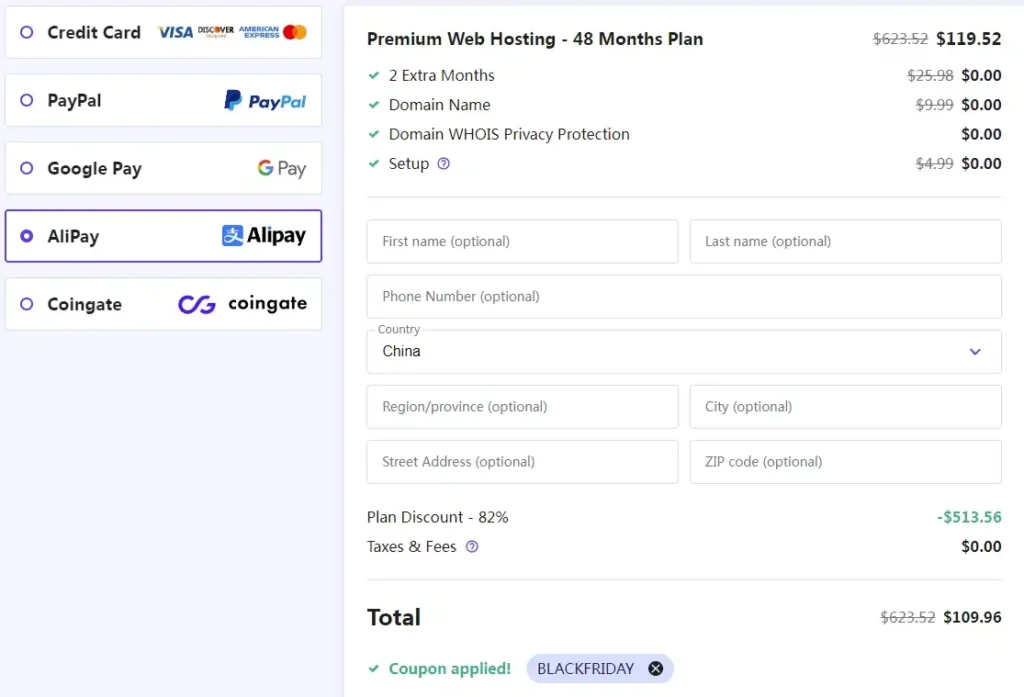This screenshot has height=697, width=1024.
Task: Select the Coingate payment radio button
Action: pyautogui.click(x=27, y=304)
